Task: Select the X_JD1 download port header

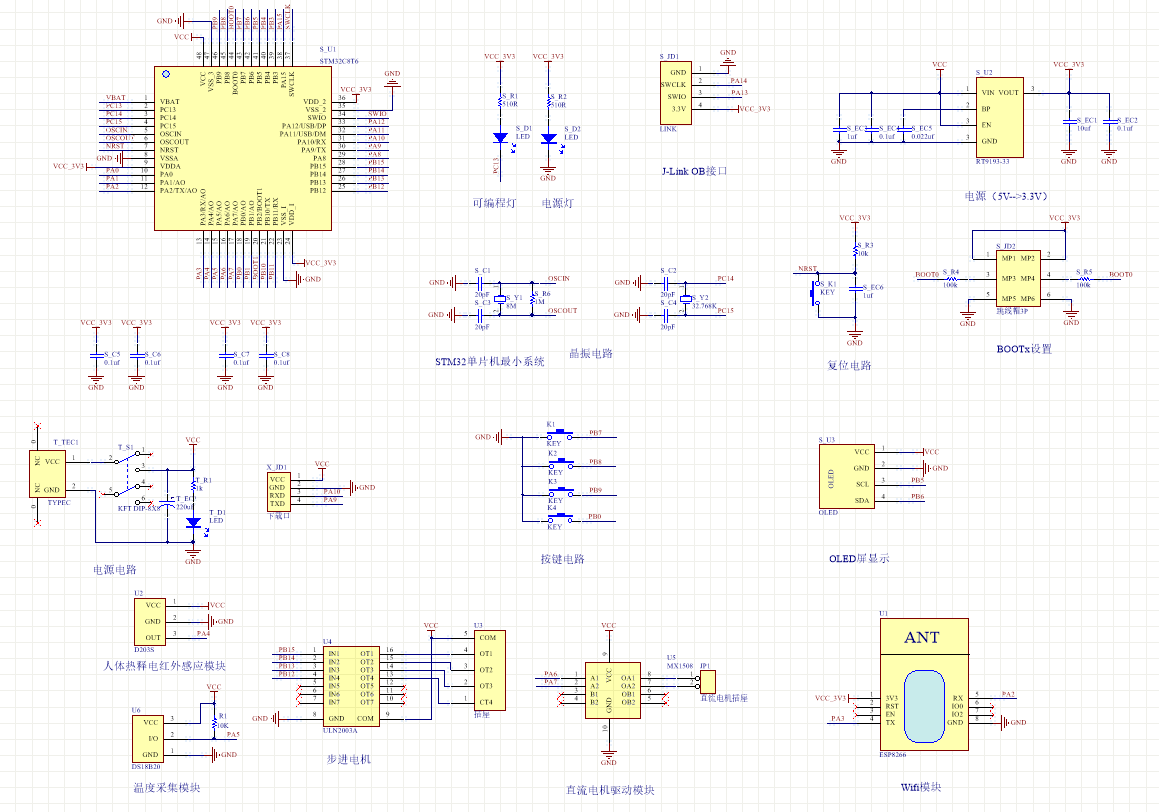Action: [x=277, y=490]
